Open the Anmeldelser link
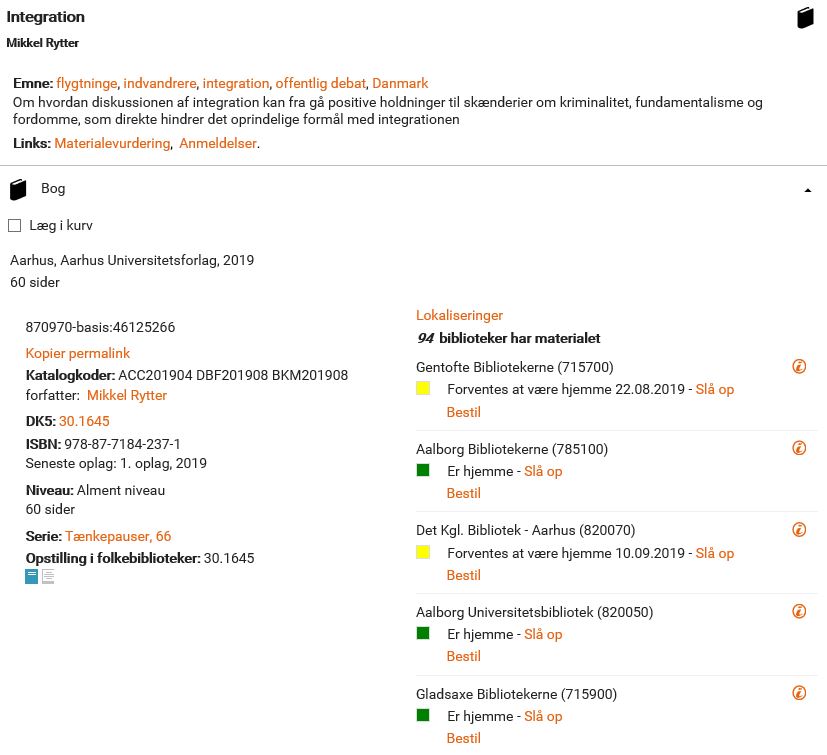This screenshot has width=827, height=755. coord(217,144)
